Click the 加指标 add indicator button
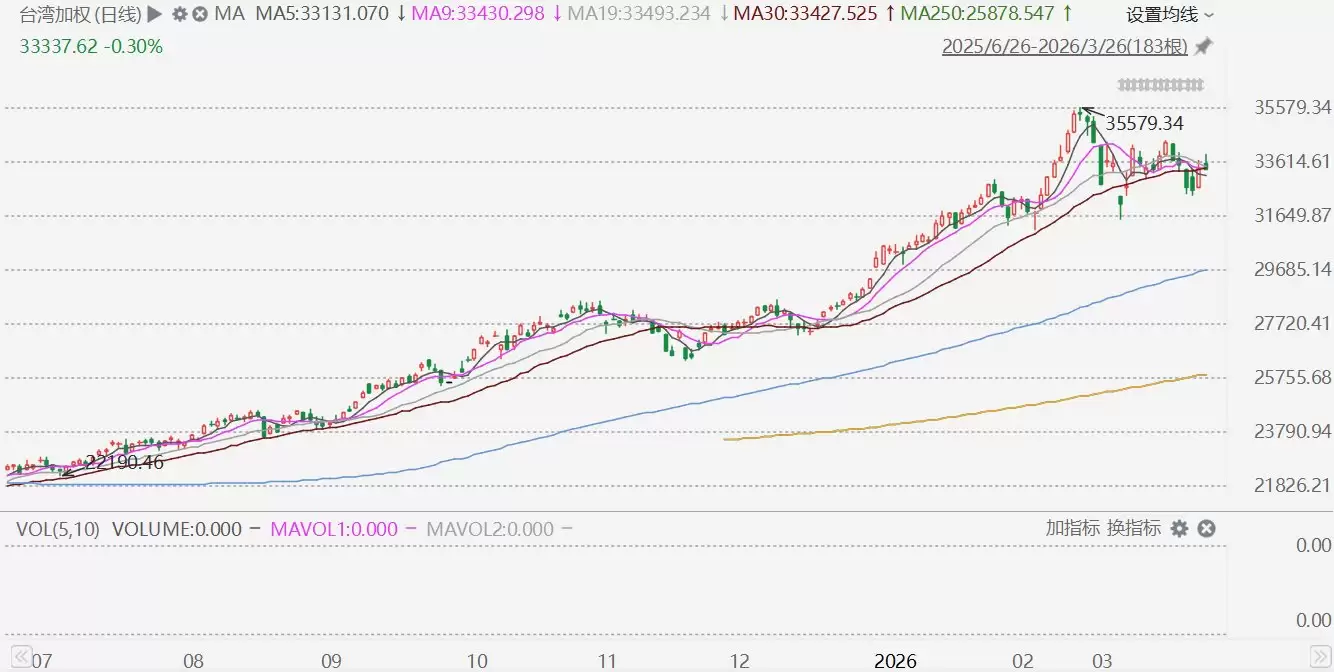This screenshot has width=1334, height=672. 1073,528
